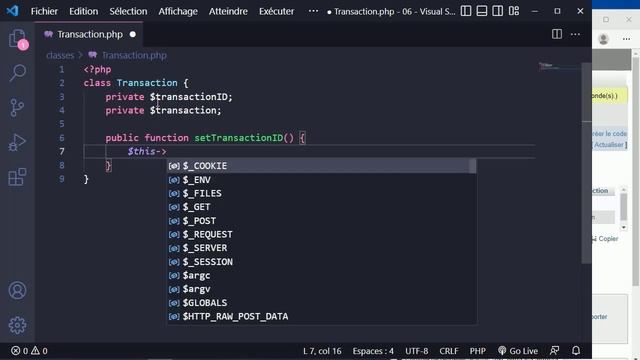Select $argc suggestion
This screenshot has height=360, width=640.
click(321, 276)
